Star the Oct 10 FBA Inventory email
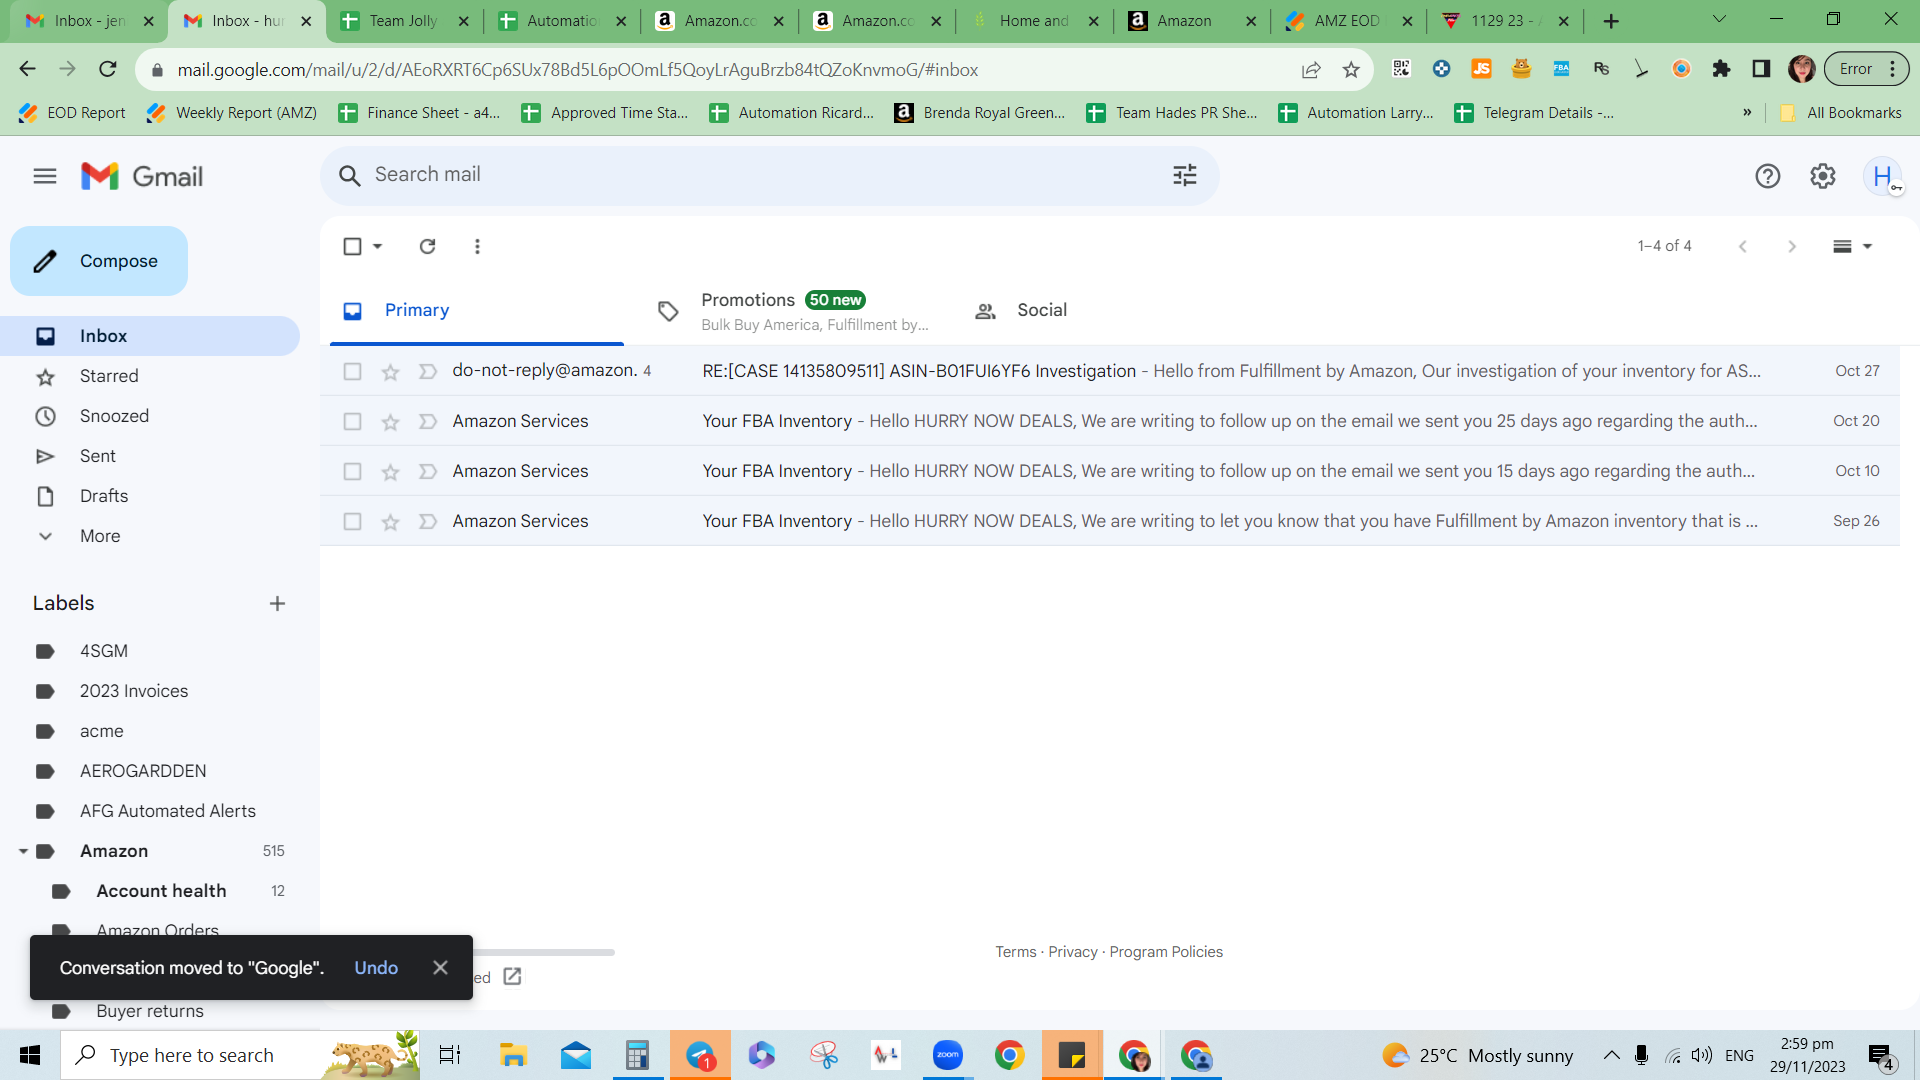The width and height of the screenshot is (1920, 1080). tap(390, 472)
